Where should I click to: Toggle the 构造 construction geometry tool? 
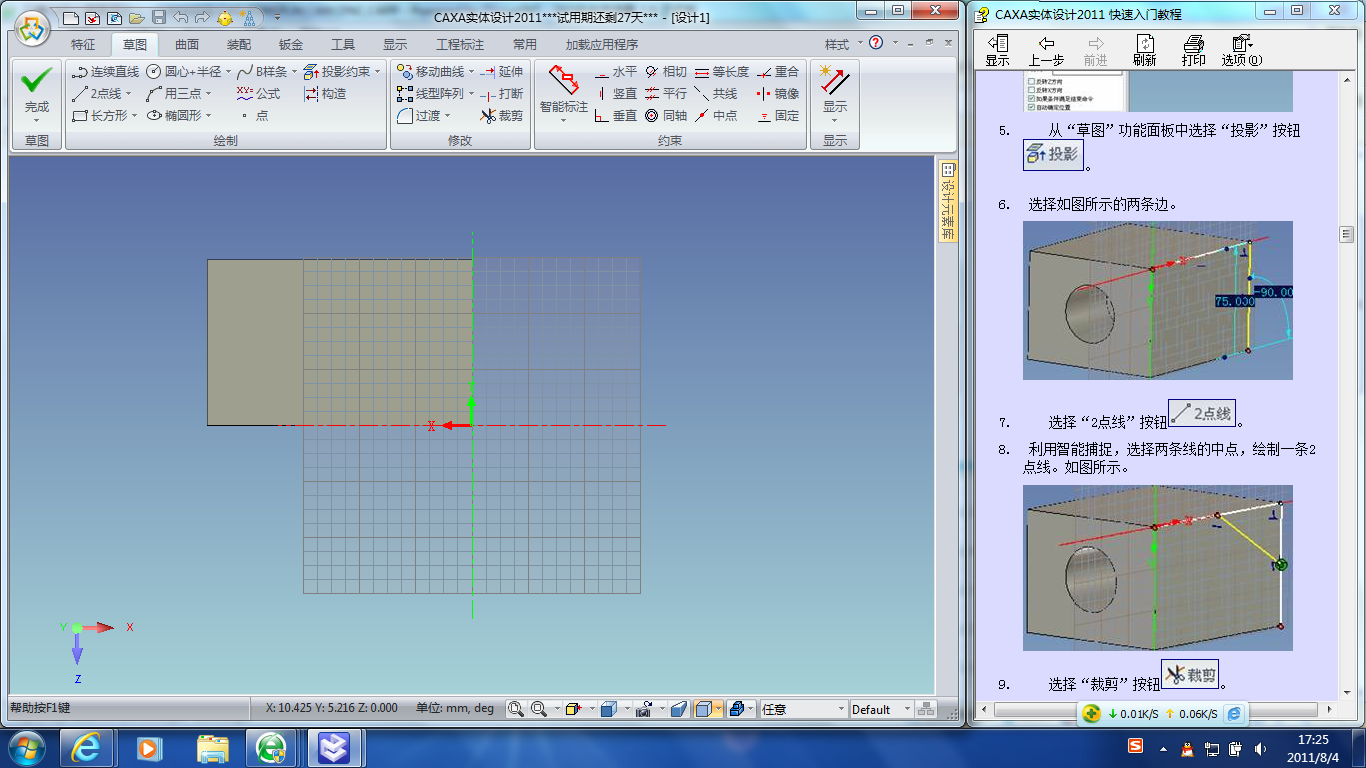(325, 94)
